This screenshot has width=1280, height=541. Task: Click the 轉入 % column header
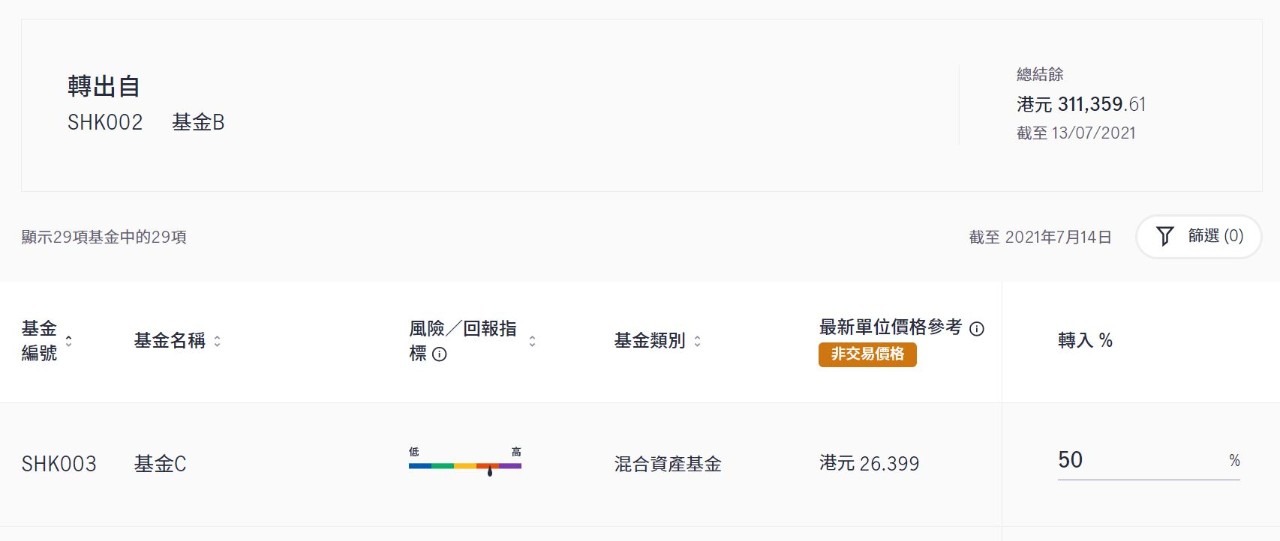click(1085, 341)
